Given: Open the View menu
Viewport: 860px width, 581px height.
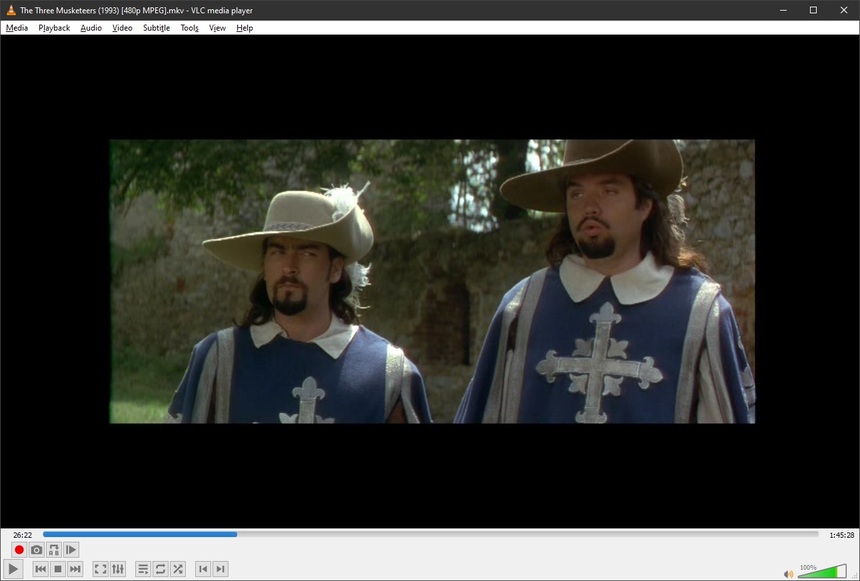Looking at the screenshot, I should coord(217,28).
